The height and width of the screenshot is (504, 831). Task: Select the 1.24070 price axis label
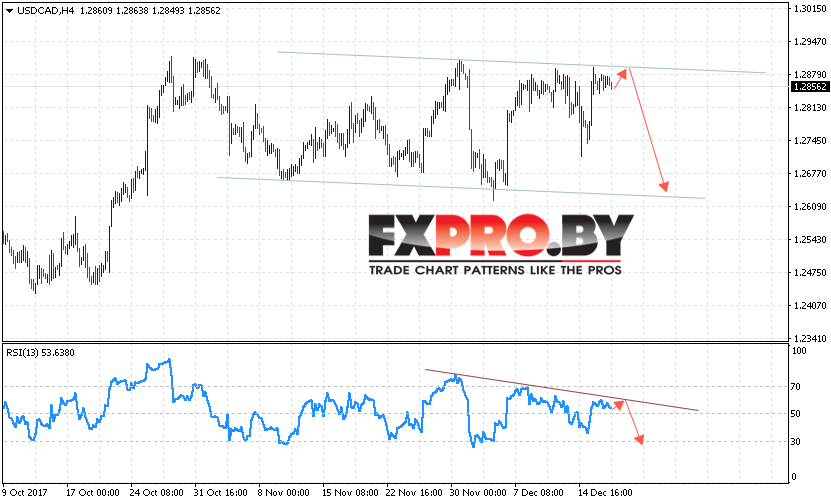(810, 305)
